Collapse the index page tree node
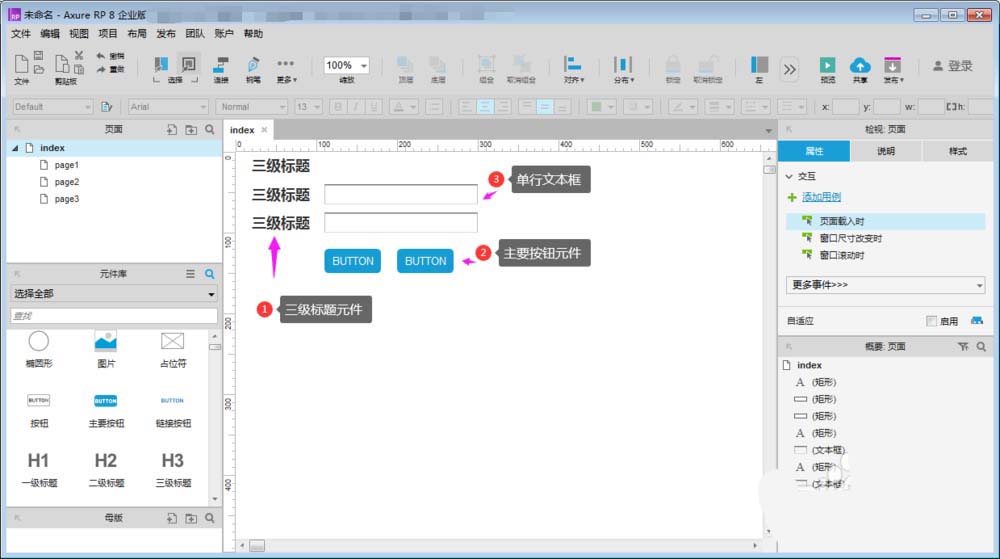Image resolution: width=1000 pixels, height=559 pixels. pos(15,148)
